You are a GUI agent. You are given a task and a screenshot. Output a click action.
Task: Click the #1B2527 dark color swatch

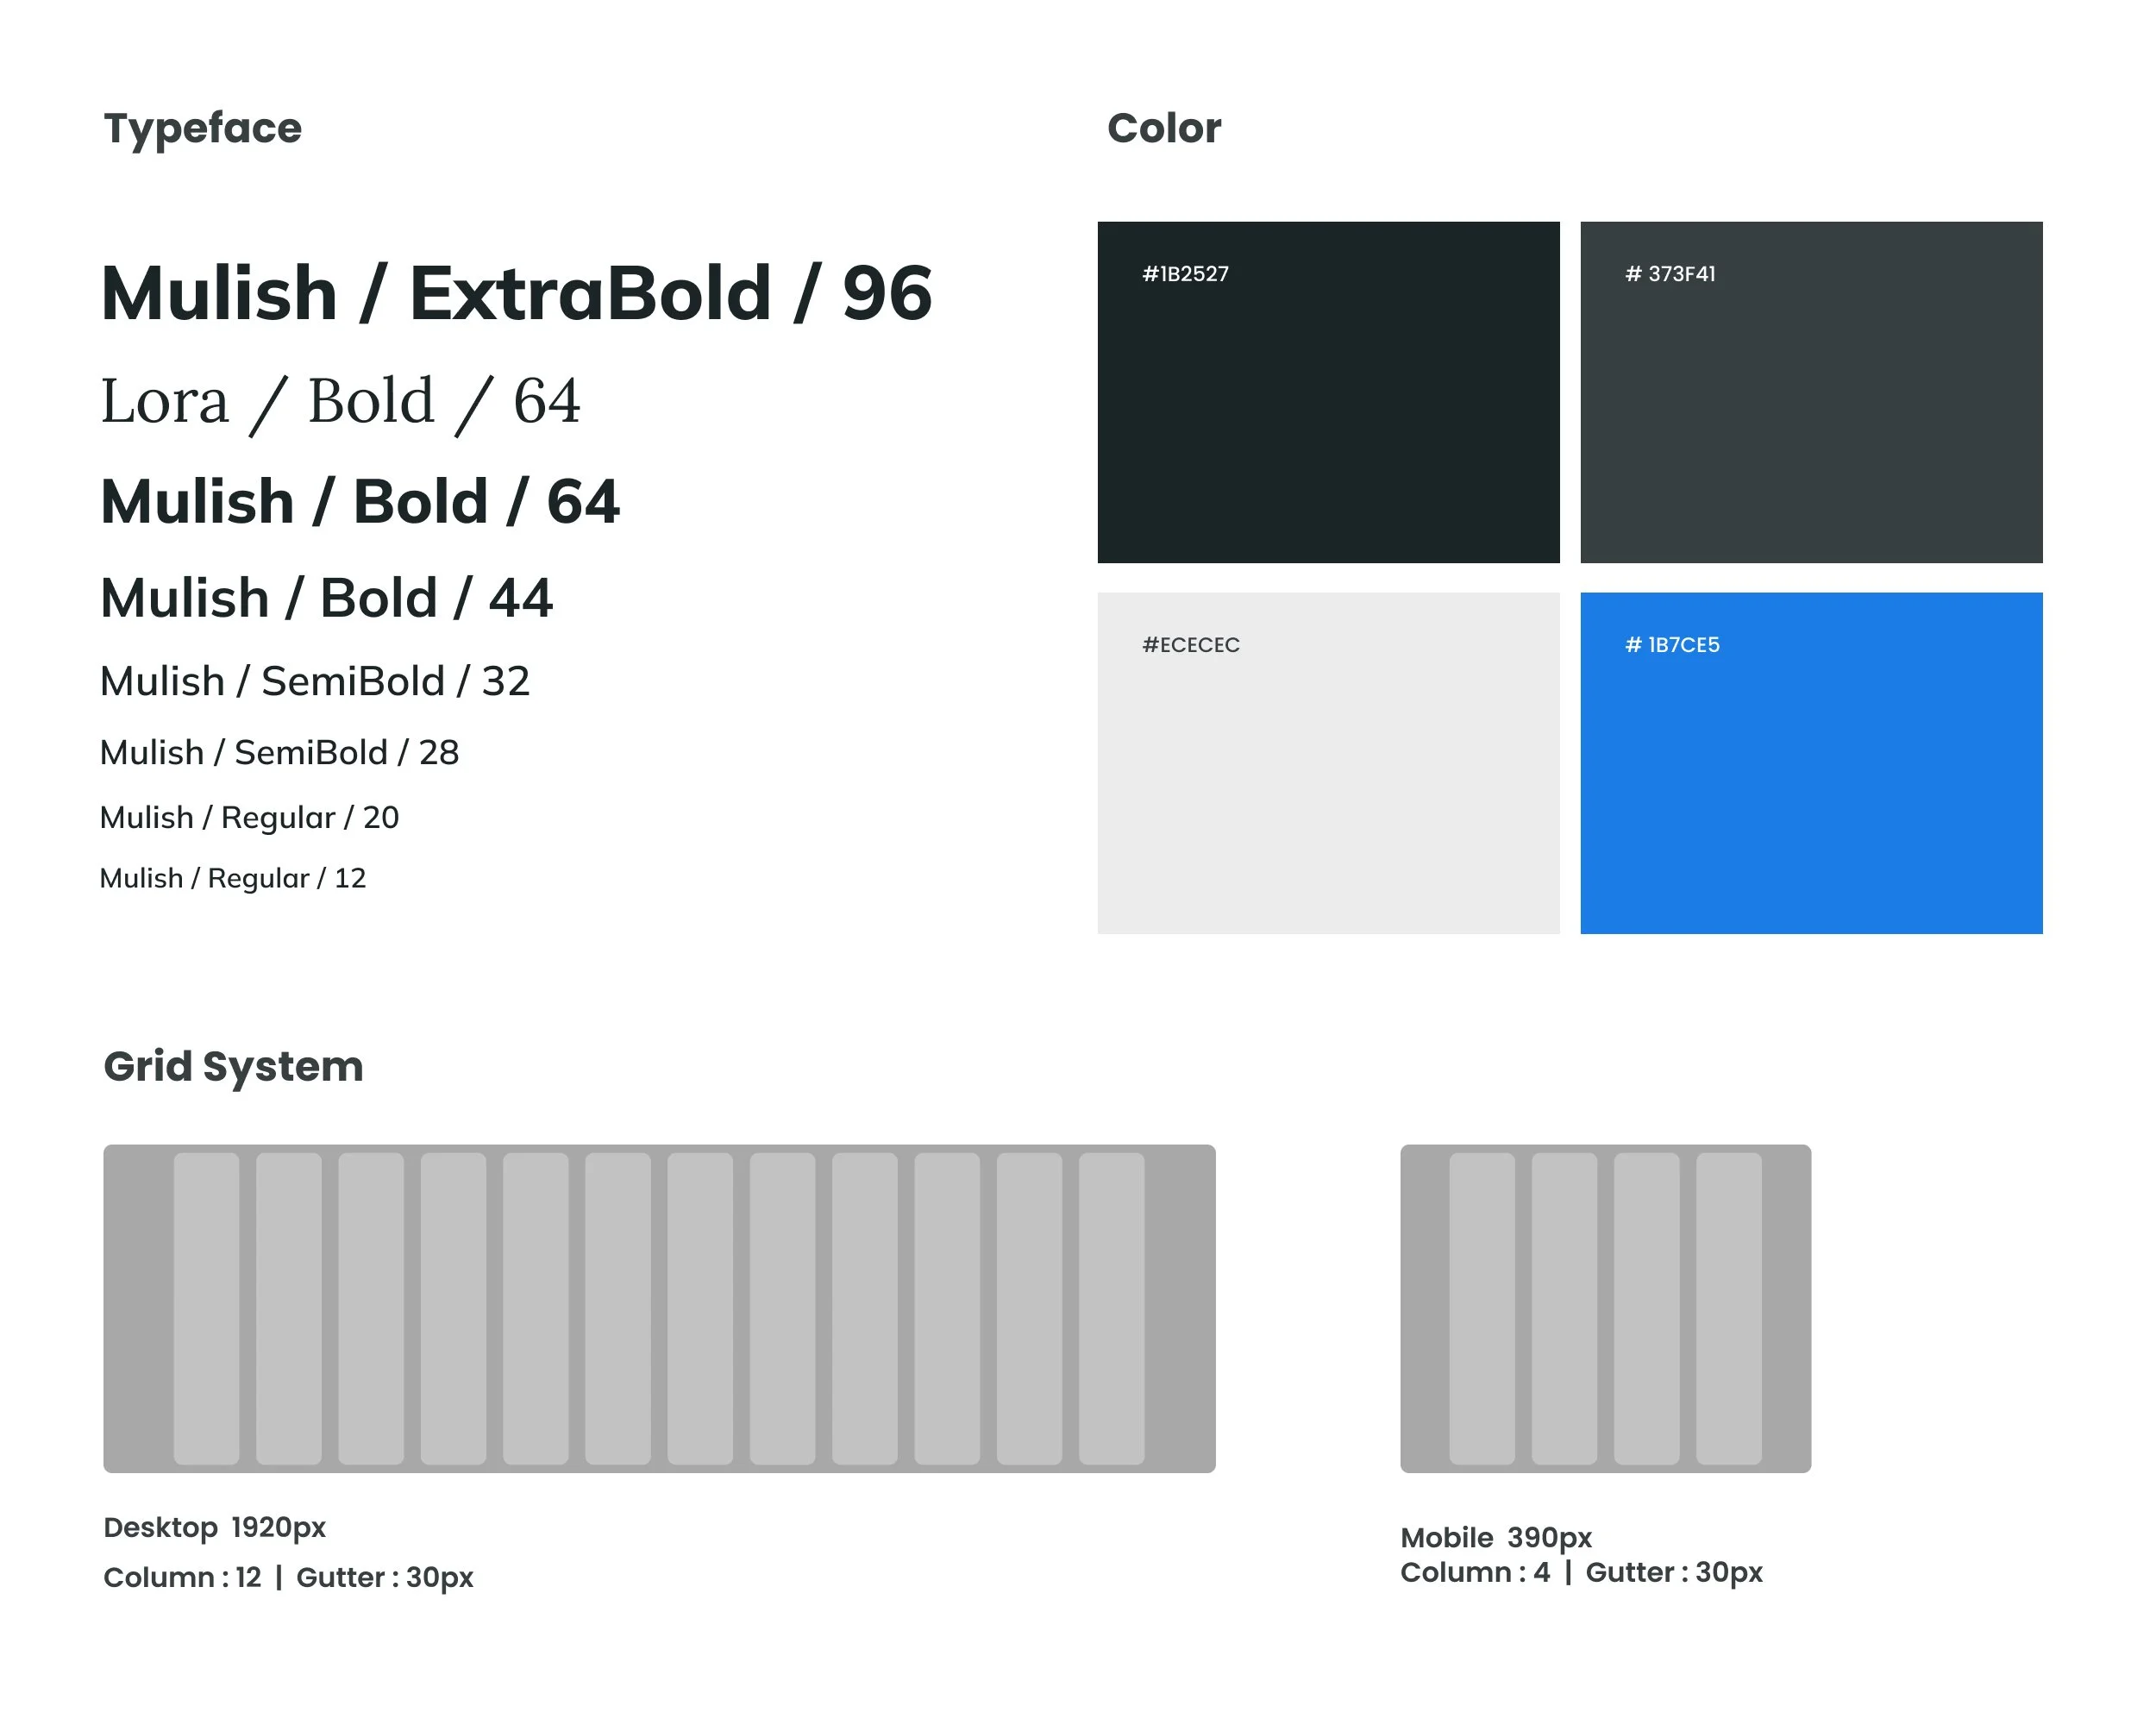pyautogui.click(x=1328, y=392)
